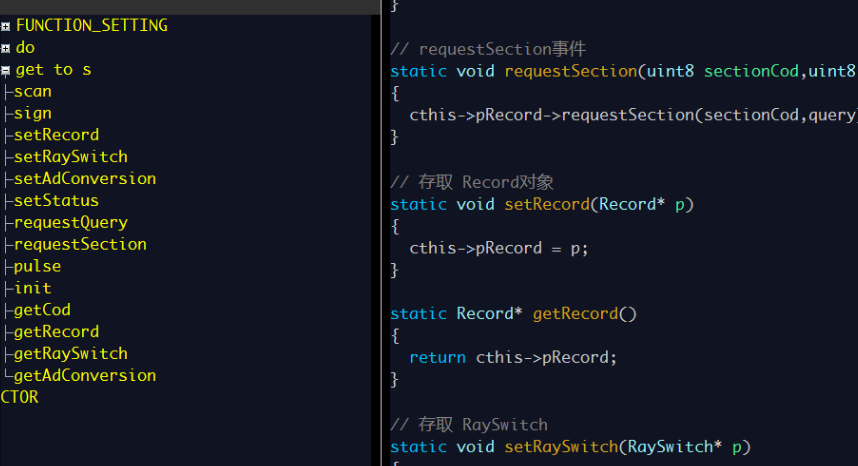Click the 'return cthis->pRecord;' code line
The height and width of the screenshot is (466, 858).
[x=513, y=357]
